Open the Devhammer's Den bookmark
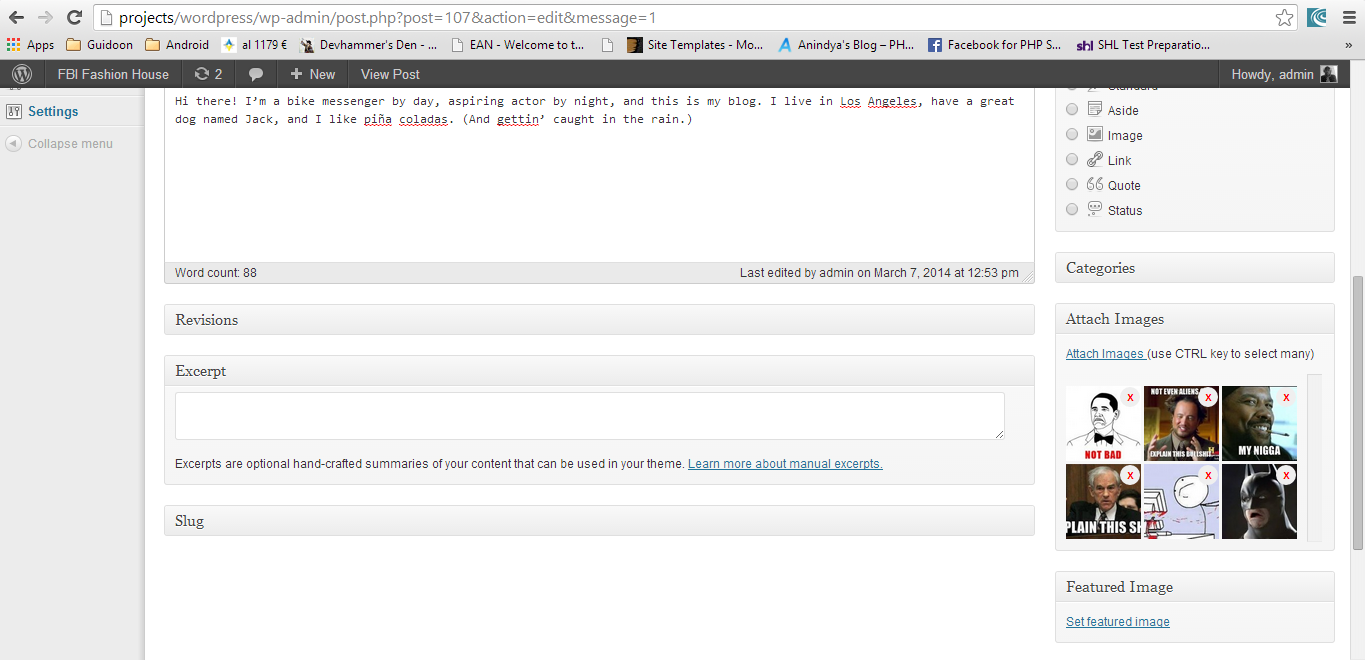This screenshot has height=660, width=1365. pos(368,45)
